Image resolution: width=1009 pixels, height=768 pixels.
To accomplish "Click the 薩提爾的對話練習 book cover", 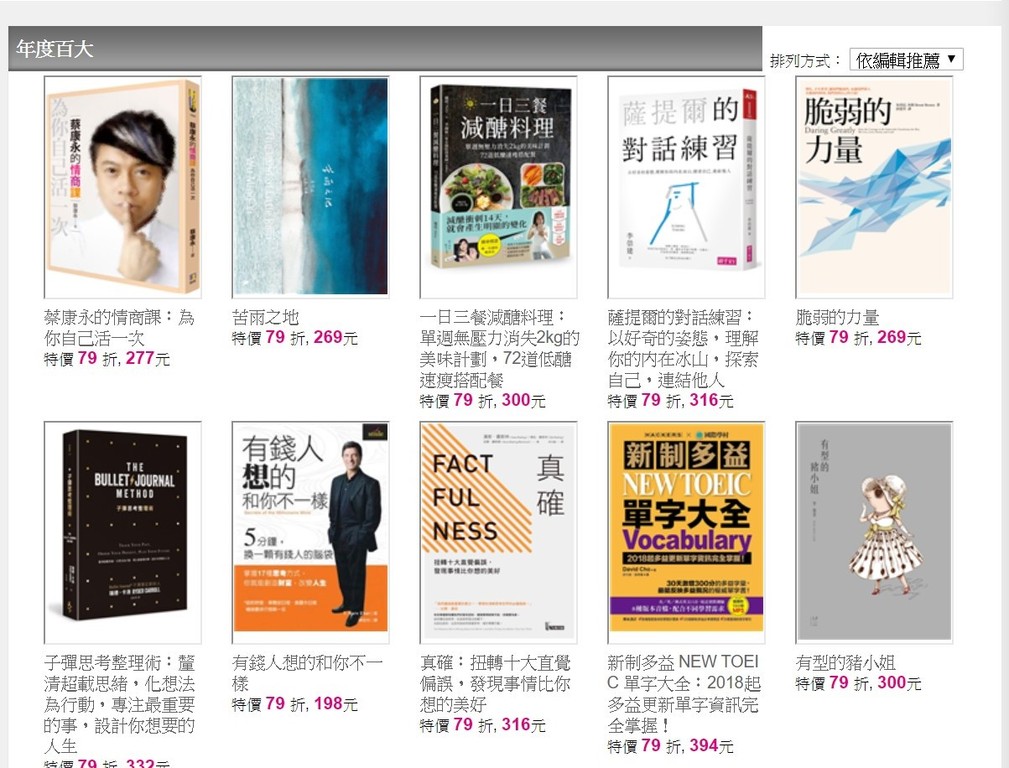I will point(686,187).
